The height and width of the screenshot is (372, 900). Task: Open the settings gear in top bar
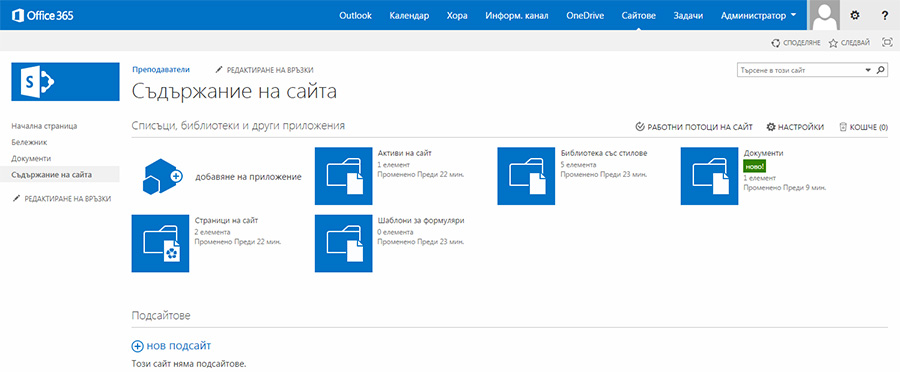[855, 16]
